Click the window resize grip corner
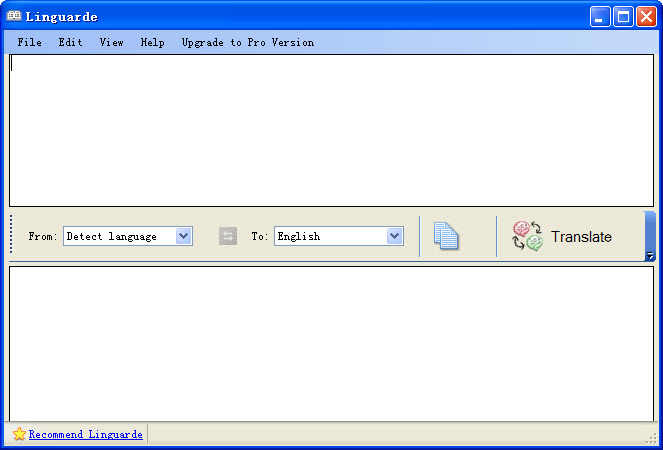Screen dimensions: 663x450 click(x=651, y=438)
